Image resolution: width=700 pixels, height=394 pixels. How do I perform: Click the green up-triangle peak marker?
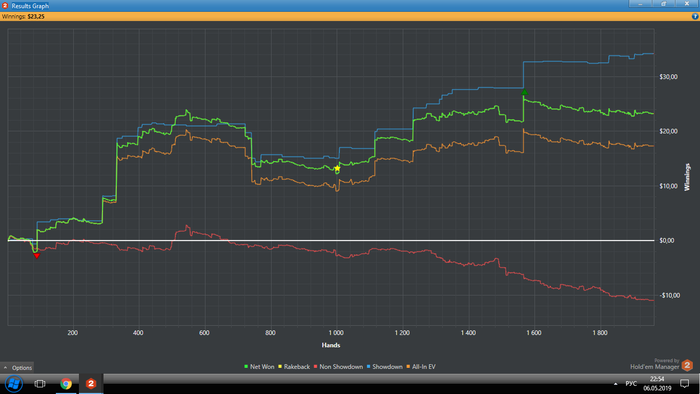click(525, 92)
